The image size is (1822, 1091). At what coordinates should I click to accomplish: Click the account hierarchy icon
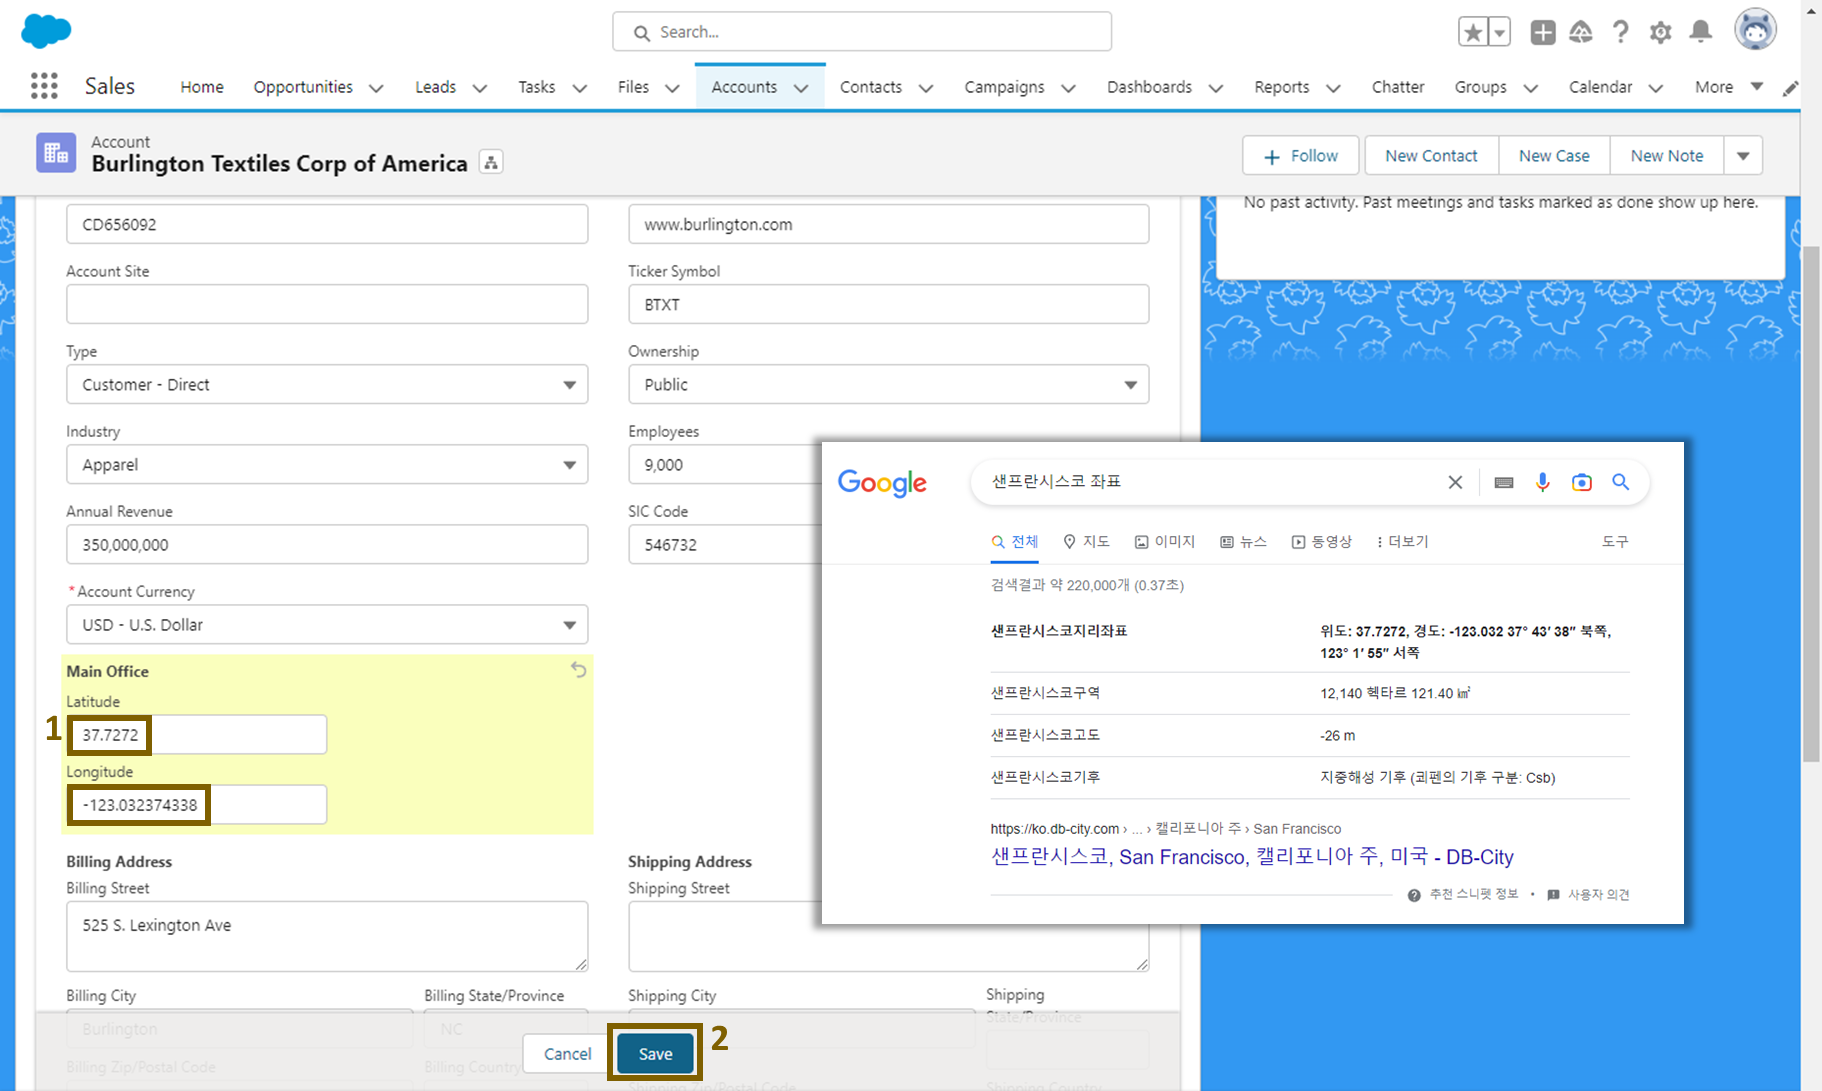(491, 162)
